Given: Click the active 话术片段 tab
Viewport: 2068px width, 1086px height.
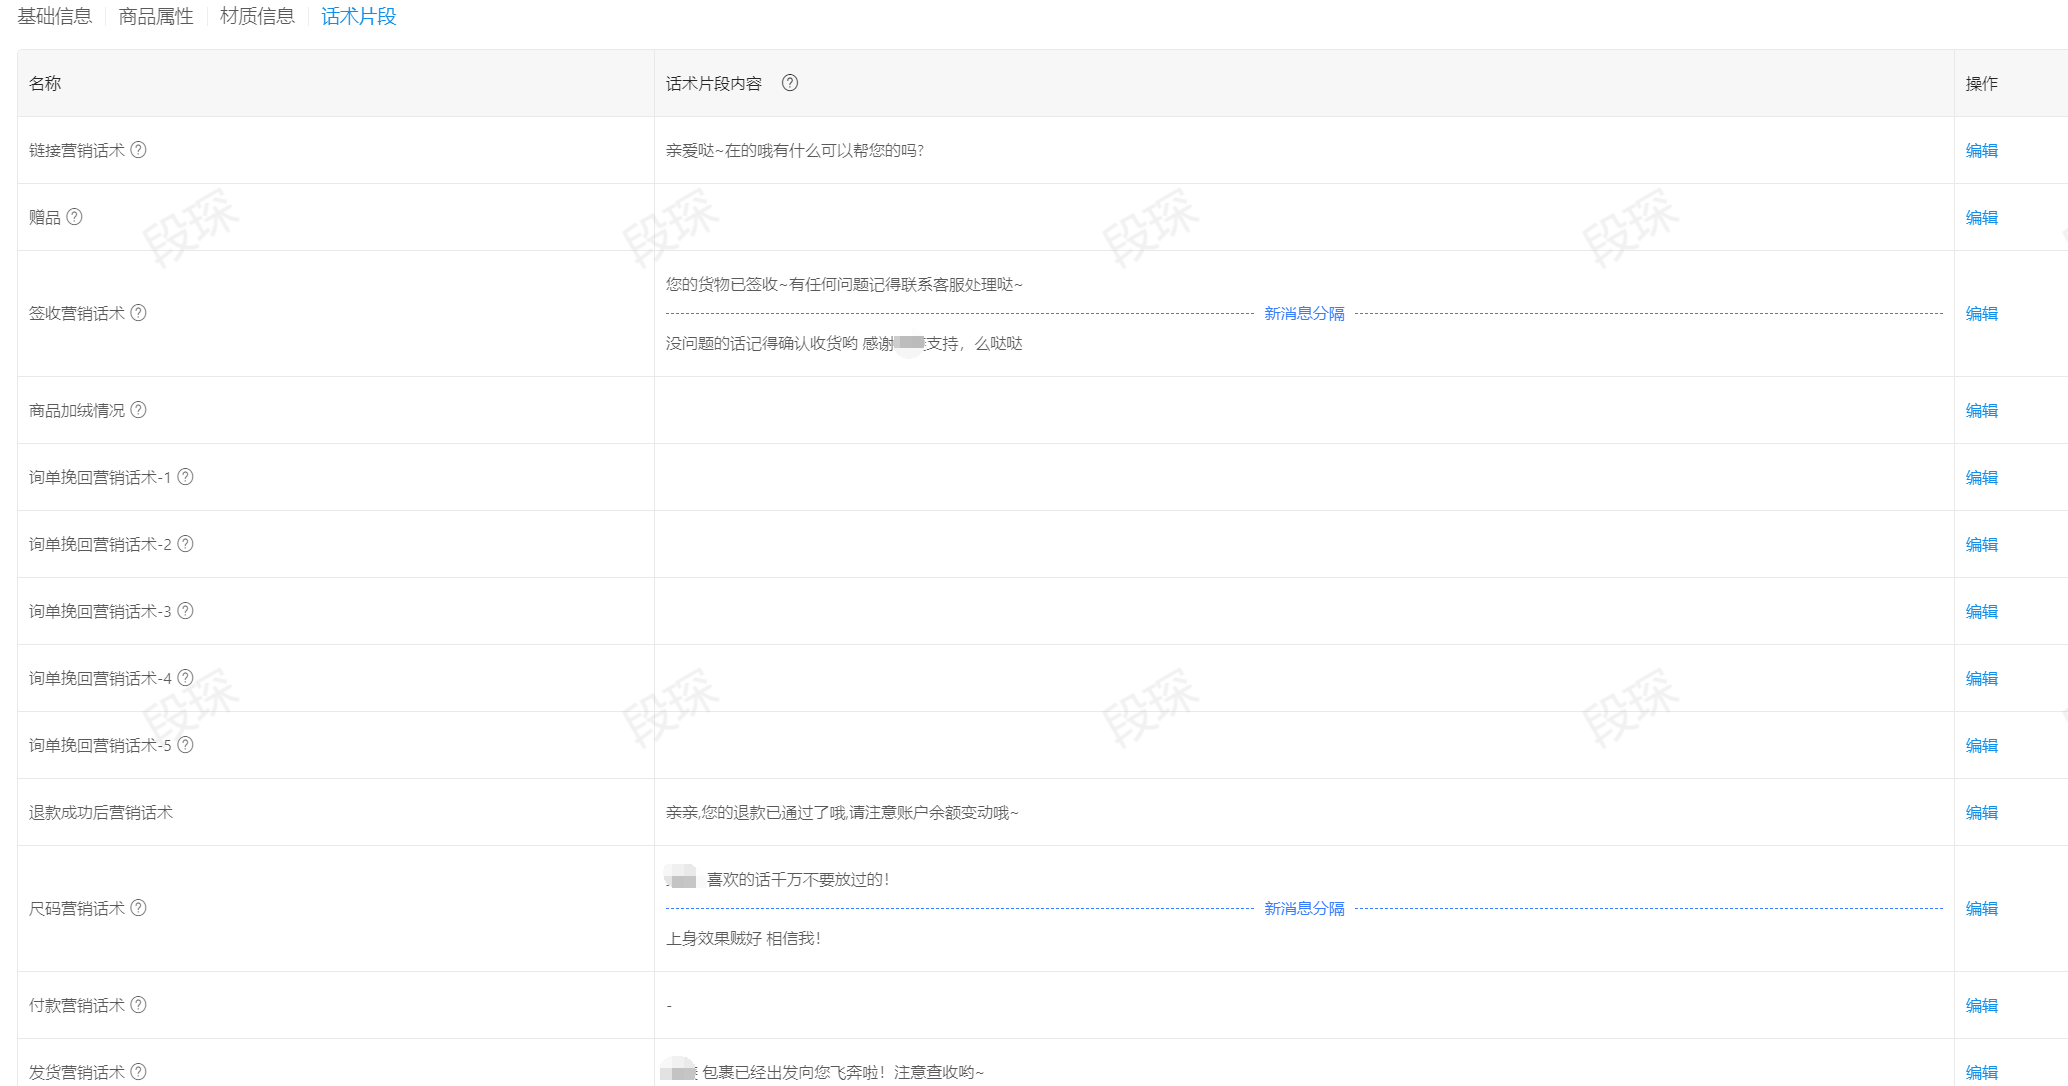Looking at the screenshot, I should [x=359, y=16].
